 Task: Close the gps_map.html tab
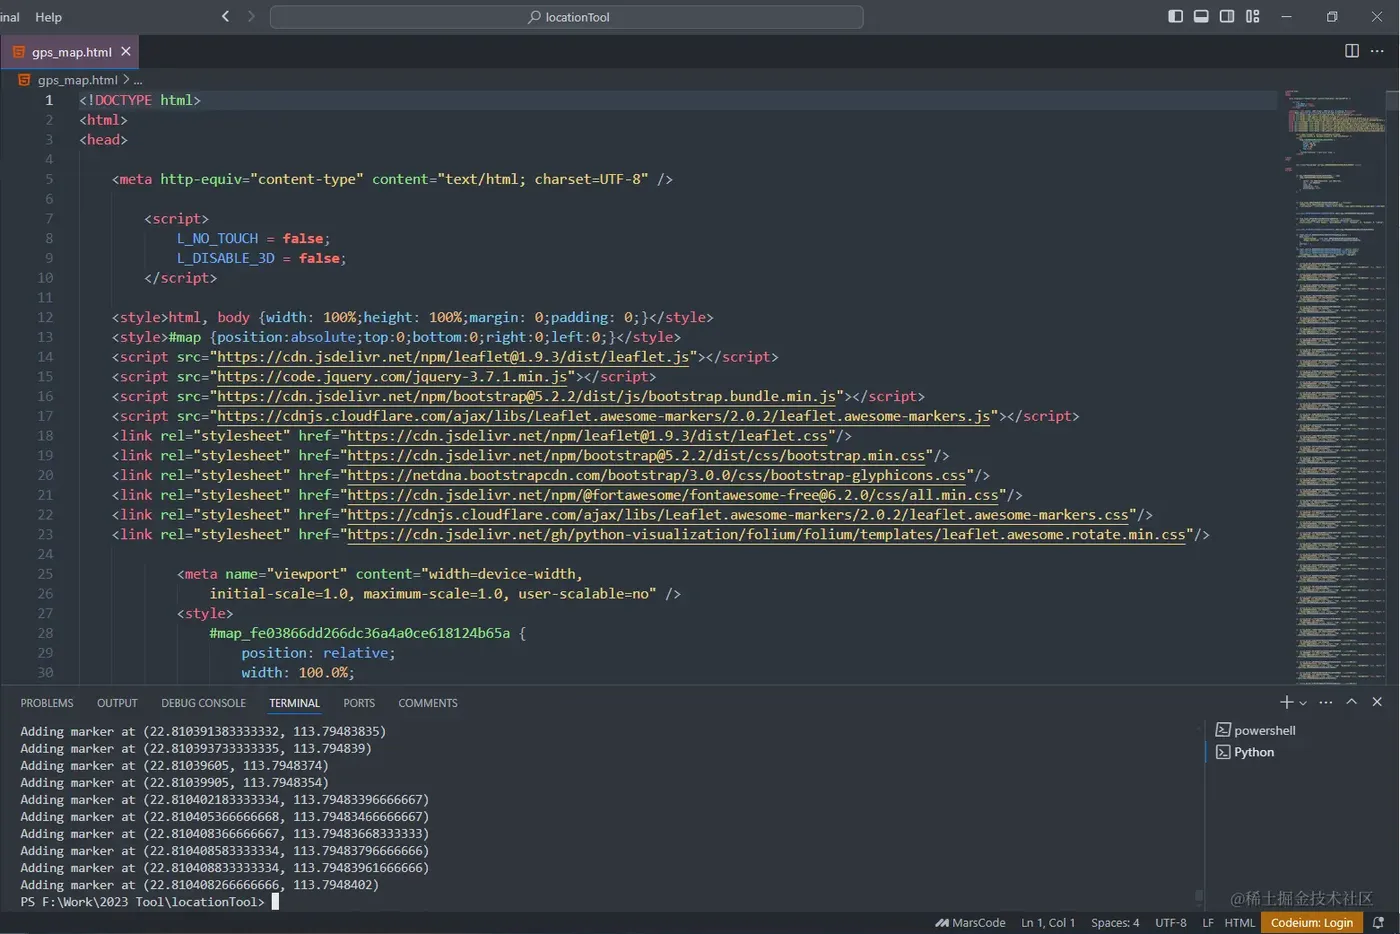pyautogui.click(x=126, y=51)
